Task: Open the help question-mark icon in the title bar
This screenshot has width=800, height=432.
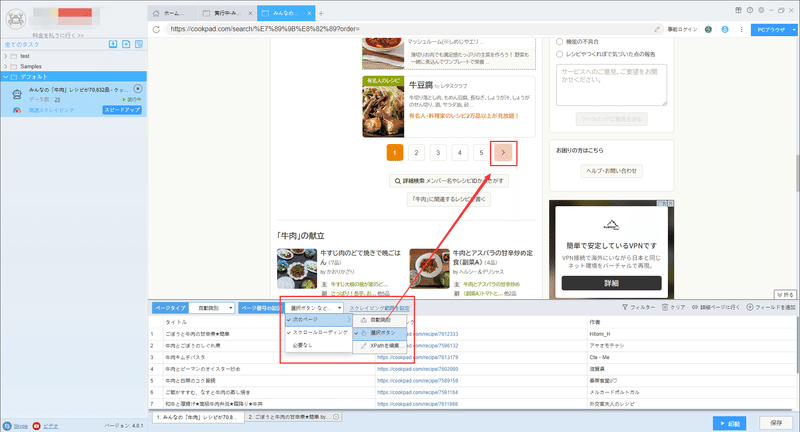Action: pyautogui.click(x=749, y=10)
